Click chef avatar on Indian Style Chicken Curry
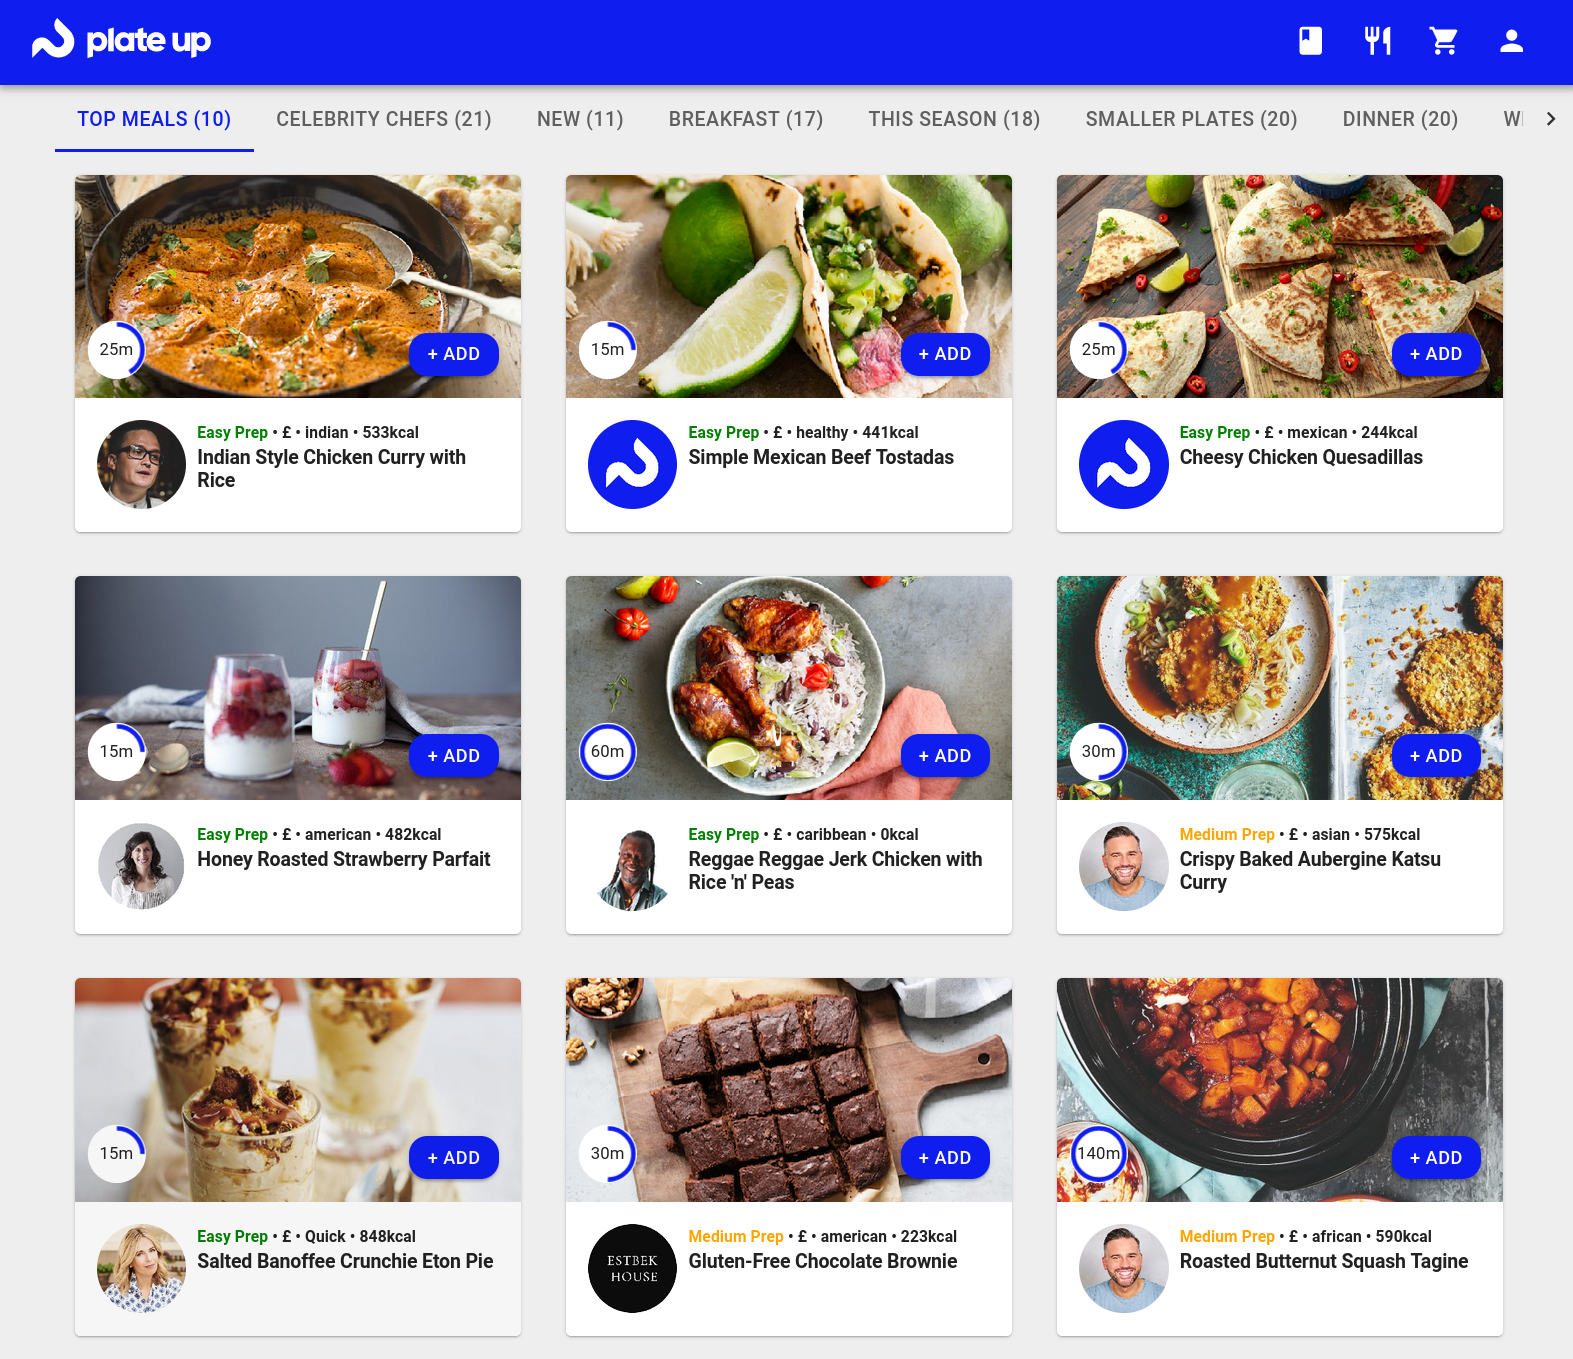The width and height of the screenshot is (1573, 1359). click(x=141, y=464)
